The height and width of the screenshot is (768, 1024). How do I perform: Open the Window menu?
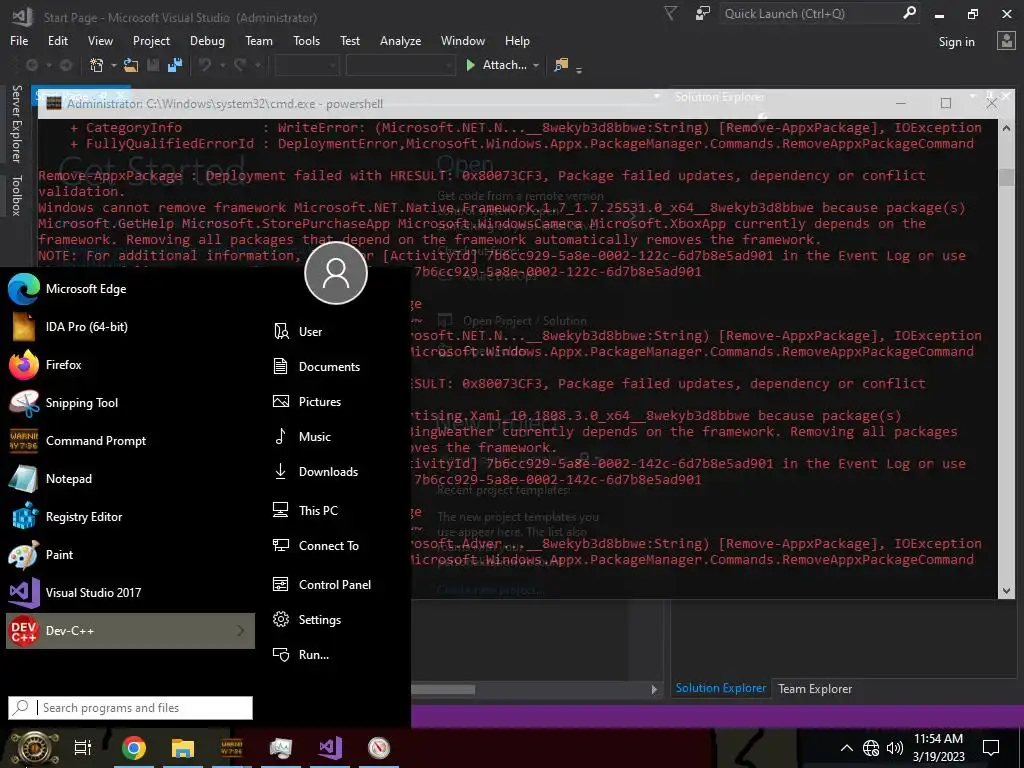coord(462,40)
